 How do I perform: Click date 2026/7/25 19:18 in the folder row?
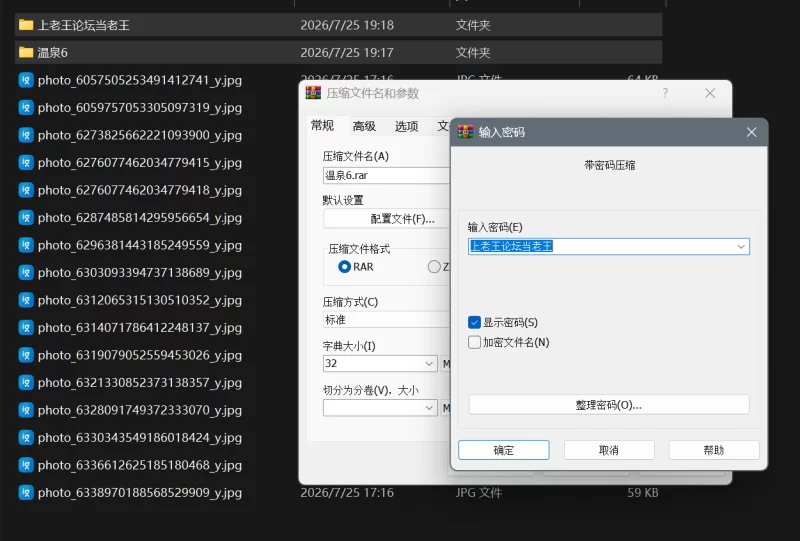(347, 26)
